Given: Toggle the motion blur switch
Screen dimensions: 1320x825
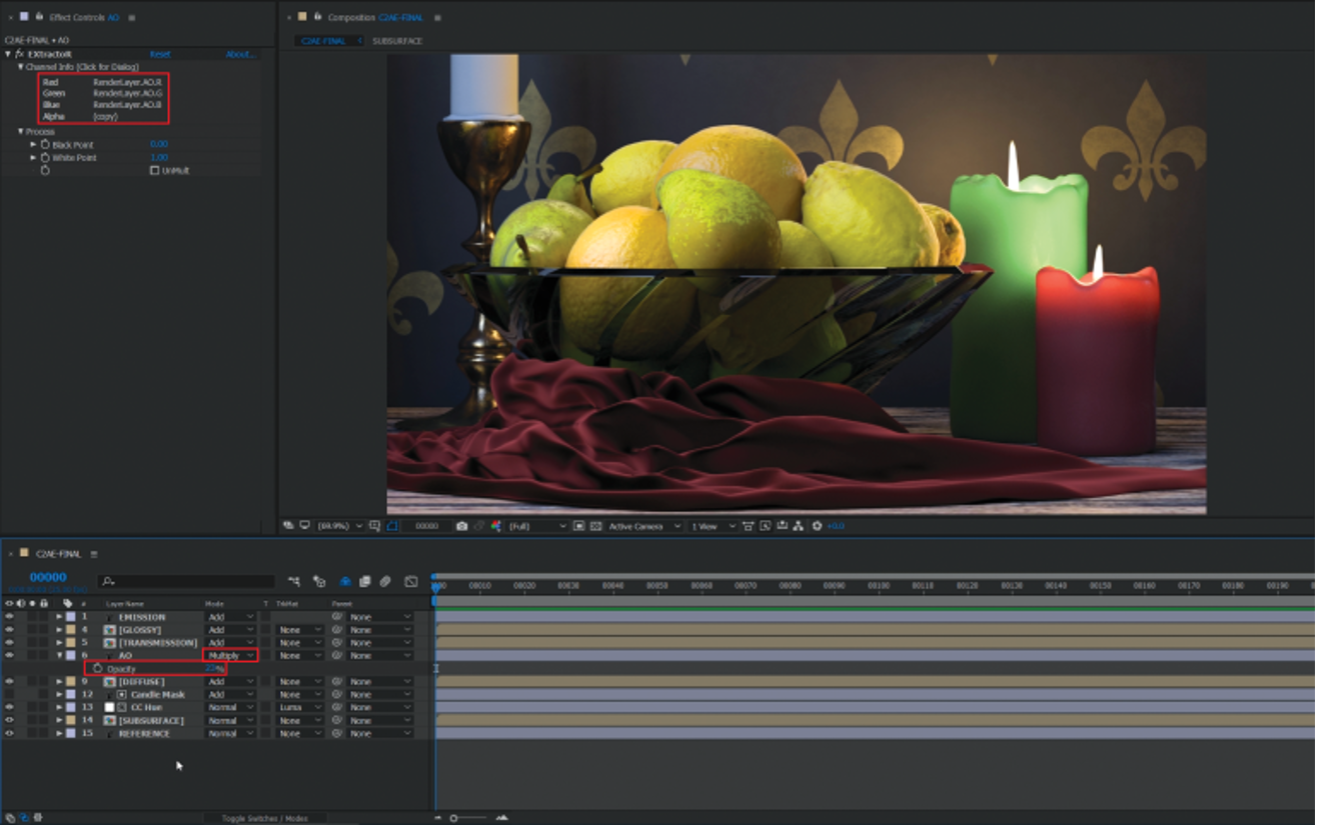Looking at the screenshot, I should coord(384,581).
